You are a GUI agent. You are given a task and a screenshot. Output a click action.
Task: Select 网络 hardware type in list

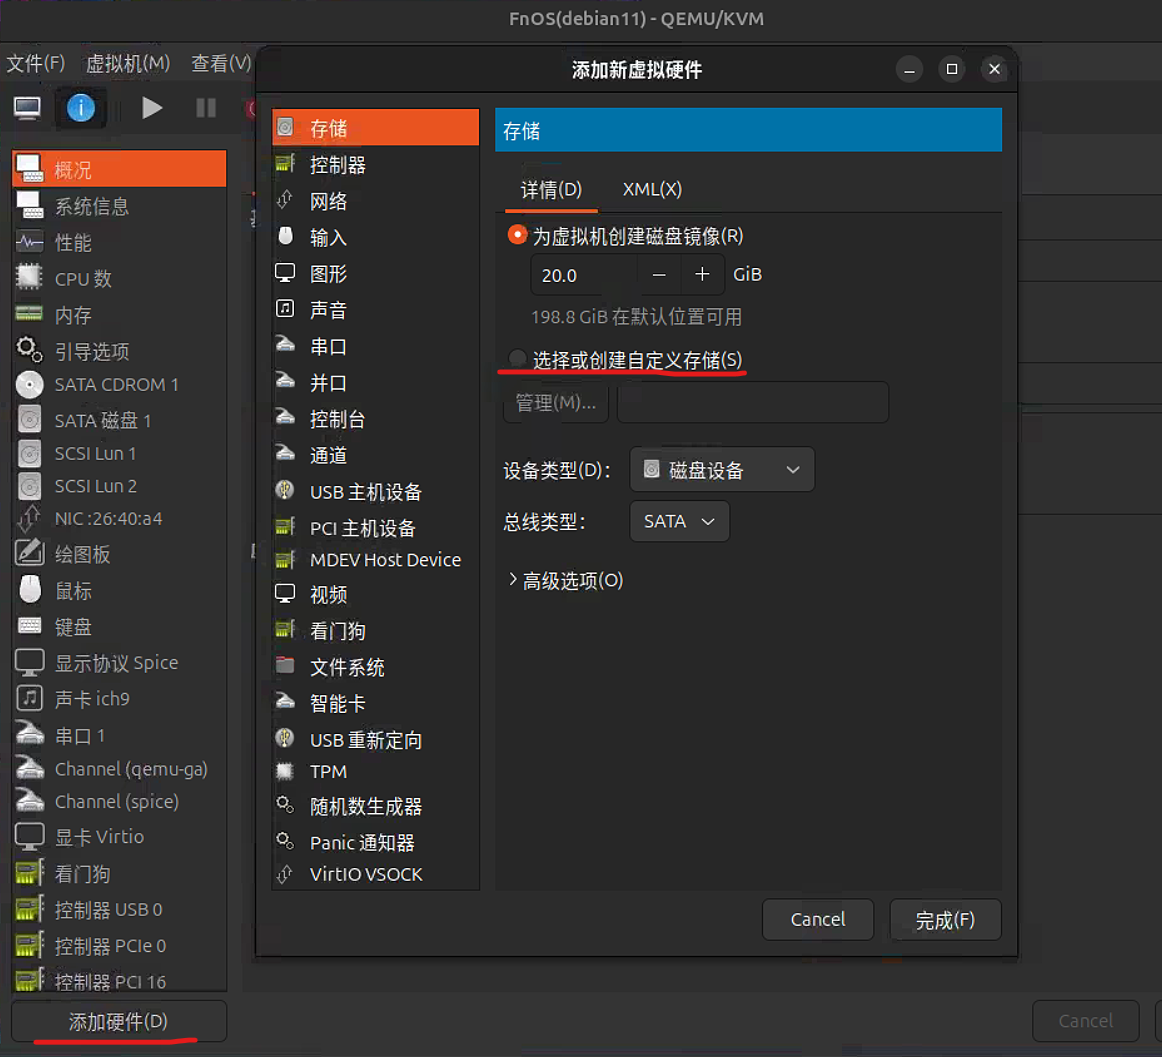click(x=328, y=201)
